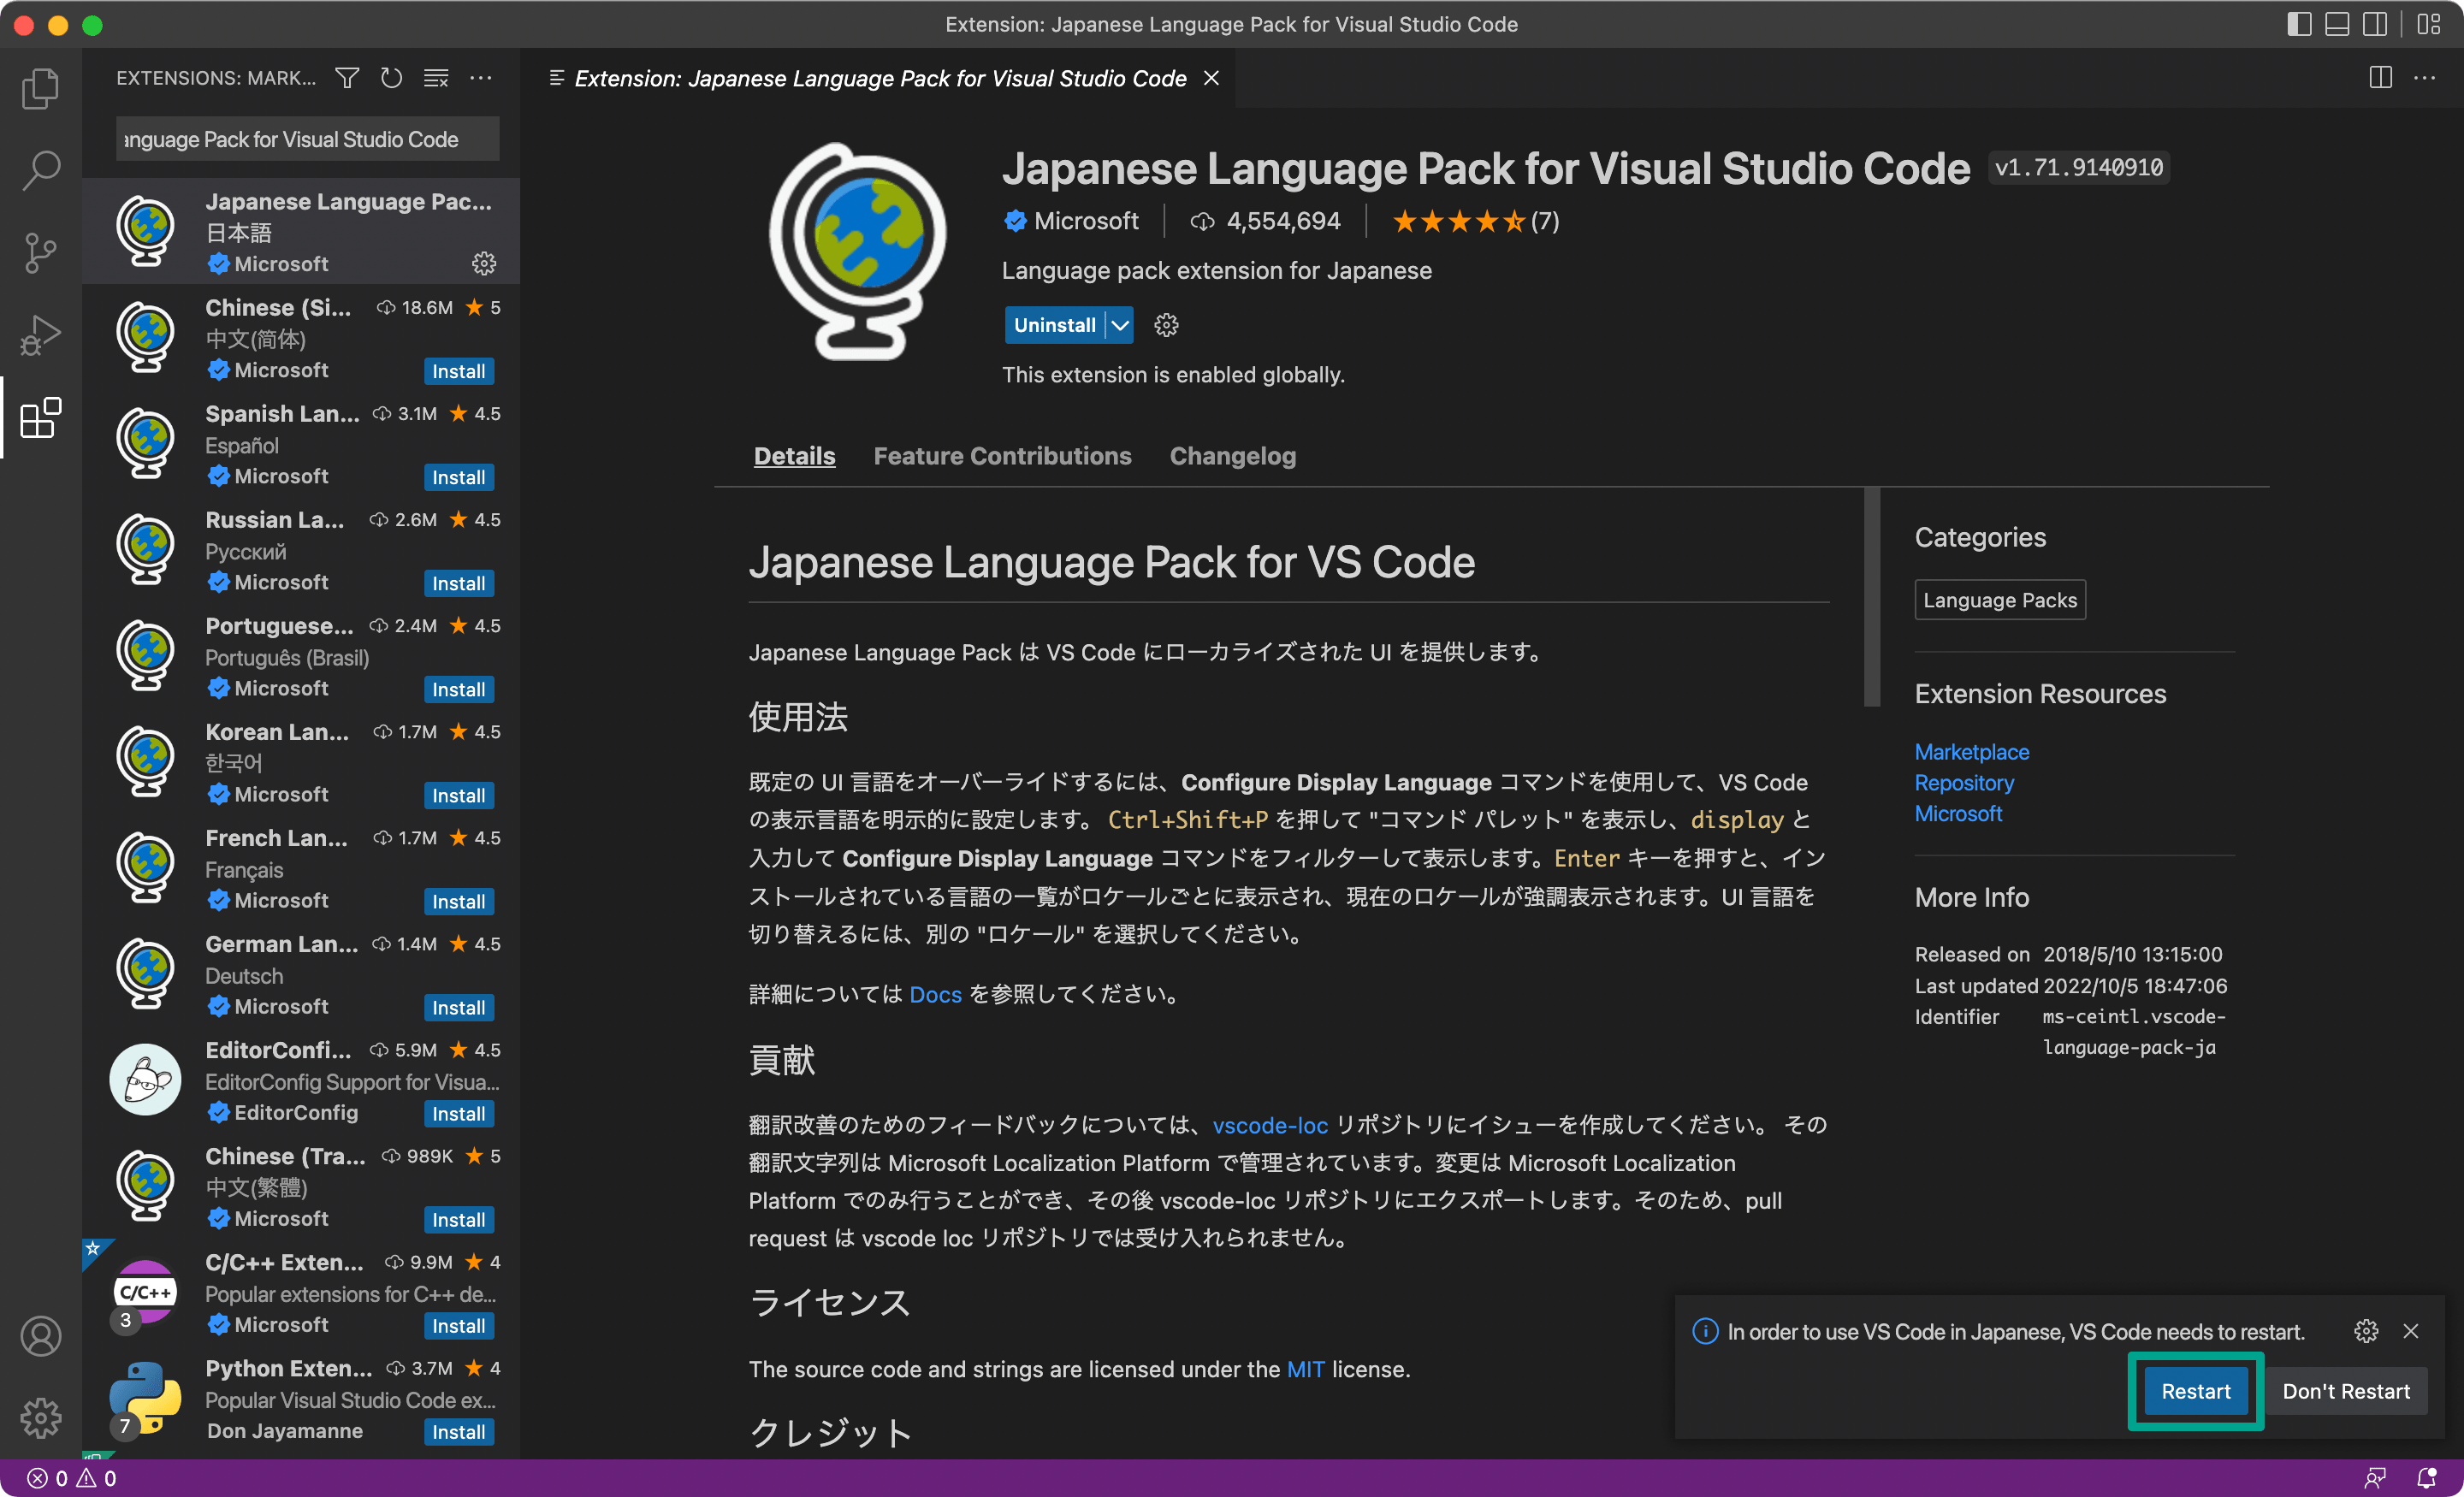Install the German Language Pack
Image resolution: width=2464 pixels, height=1497 pixels.
[458, 1007]
